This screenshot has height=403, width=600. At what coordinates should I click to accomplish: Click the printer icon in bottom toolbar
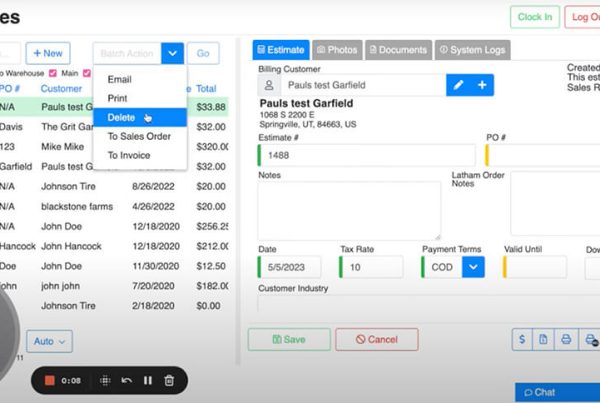point(566,340)
